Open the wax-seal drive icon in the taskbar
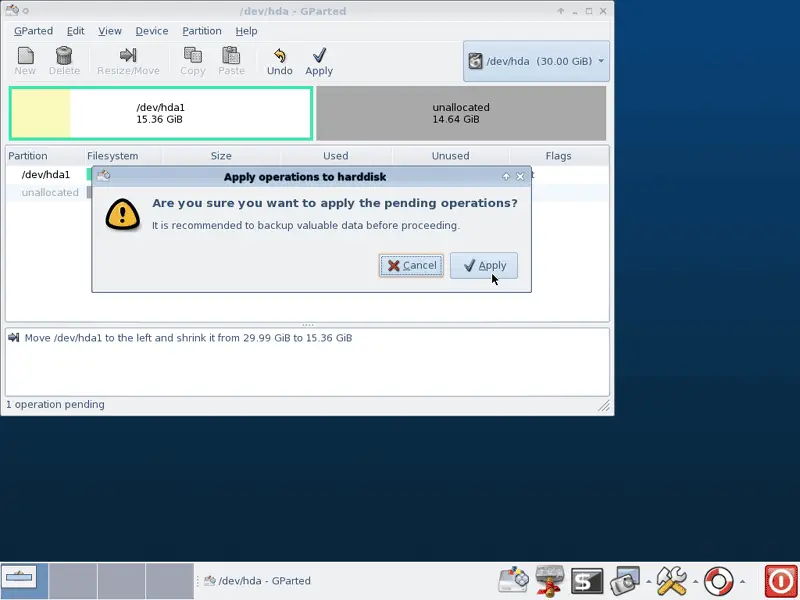 550,581
